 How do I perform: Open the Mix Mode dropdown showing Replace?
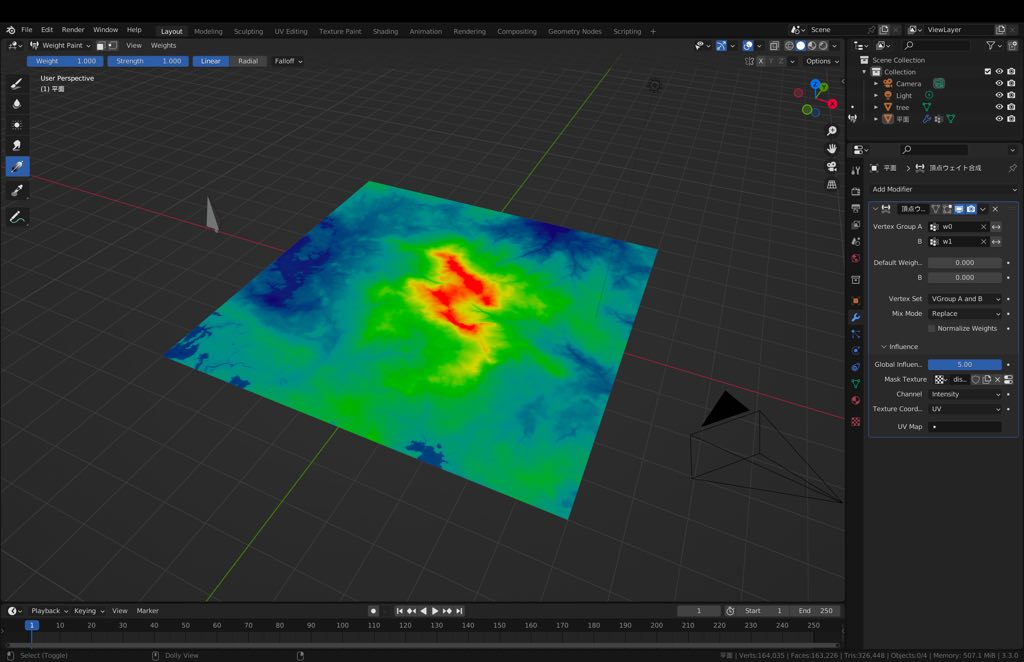(963, 314)
